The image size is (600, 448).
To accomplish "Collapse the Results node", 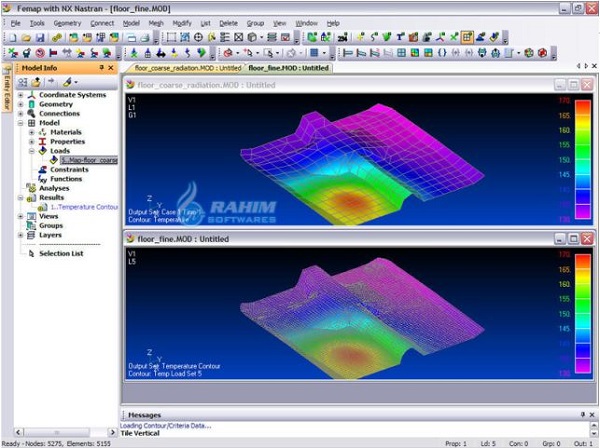I will (21, 198).
